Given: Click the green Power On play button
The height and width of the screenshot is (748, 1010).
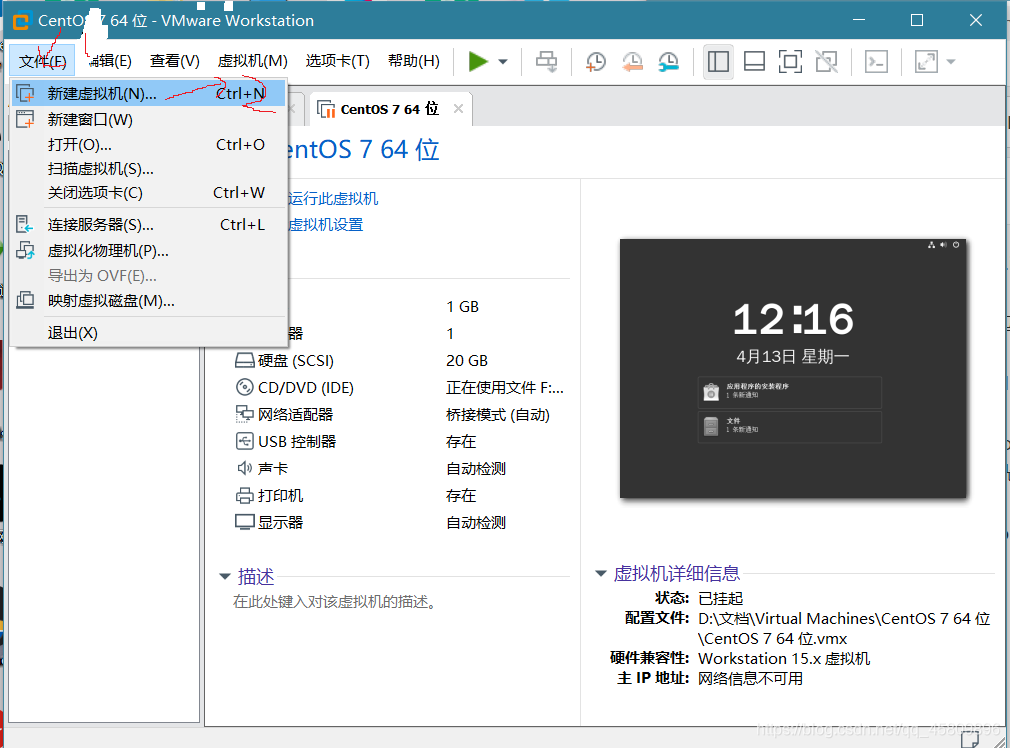Looking at the screenshot, I should 478,62.
